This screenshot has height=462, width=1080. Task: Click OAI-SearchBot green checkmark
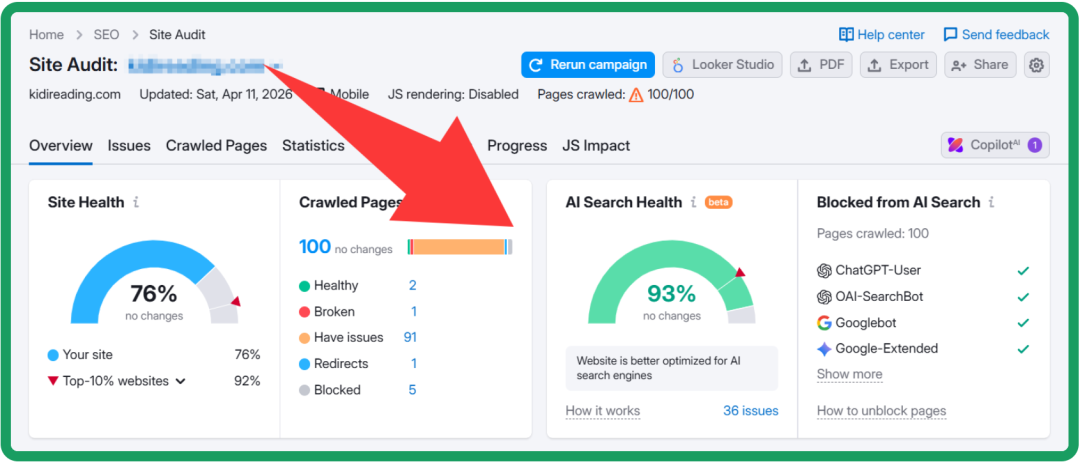coord(1023,297)
